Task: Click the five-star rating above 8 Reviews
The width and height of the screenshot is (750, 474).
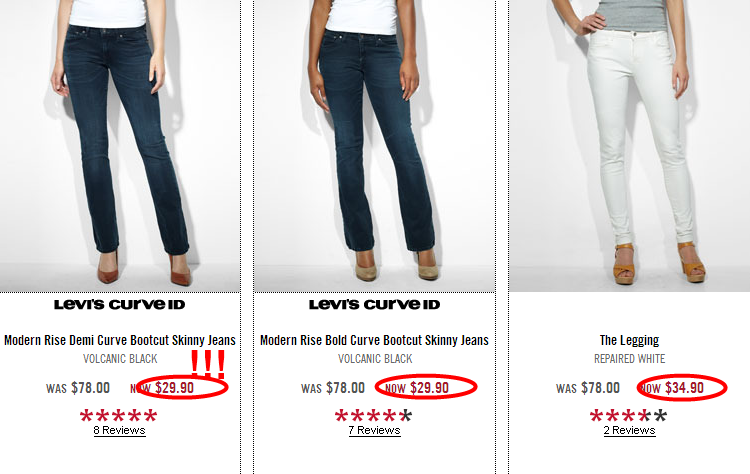Action: pyautogui.click(x=119, y=415)
